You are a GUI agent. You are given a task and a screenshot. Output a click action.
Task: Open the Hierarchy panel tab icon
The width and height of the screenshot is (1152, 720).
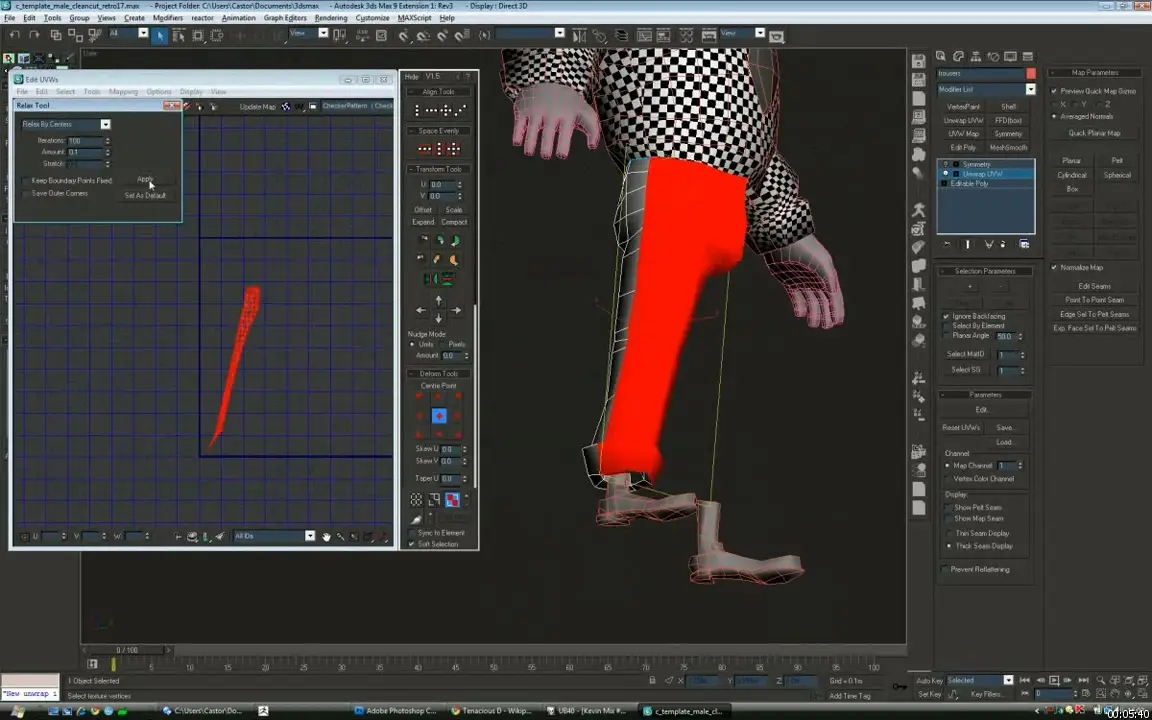(975, 57)
